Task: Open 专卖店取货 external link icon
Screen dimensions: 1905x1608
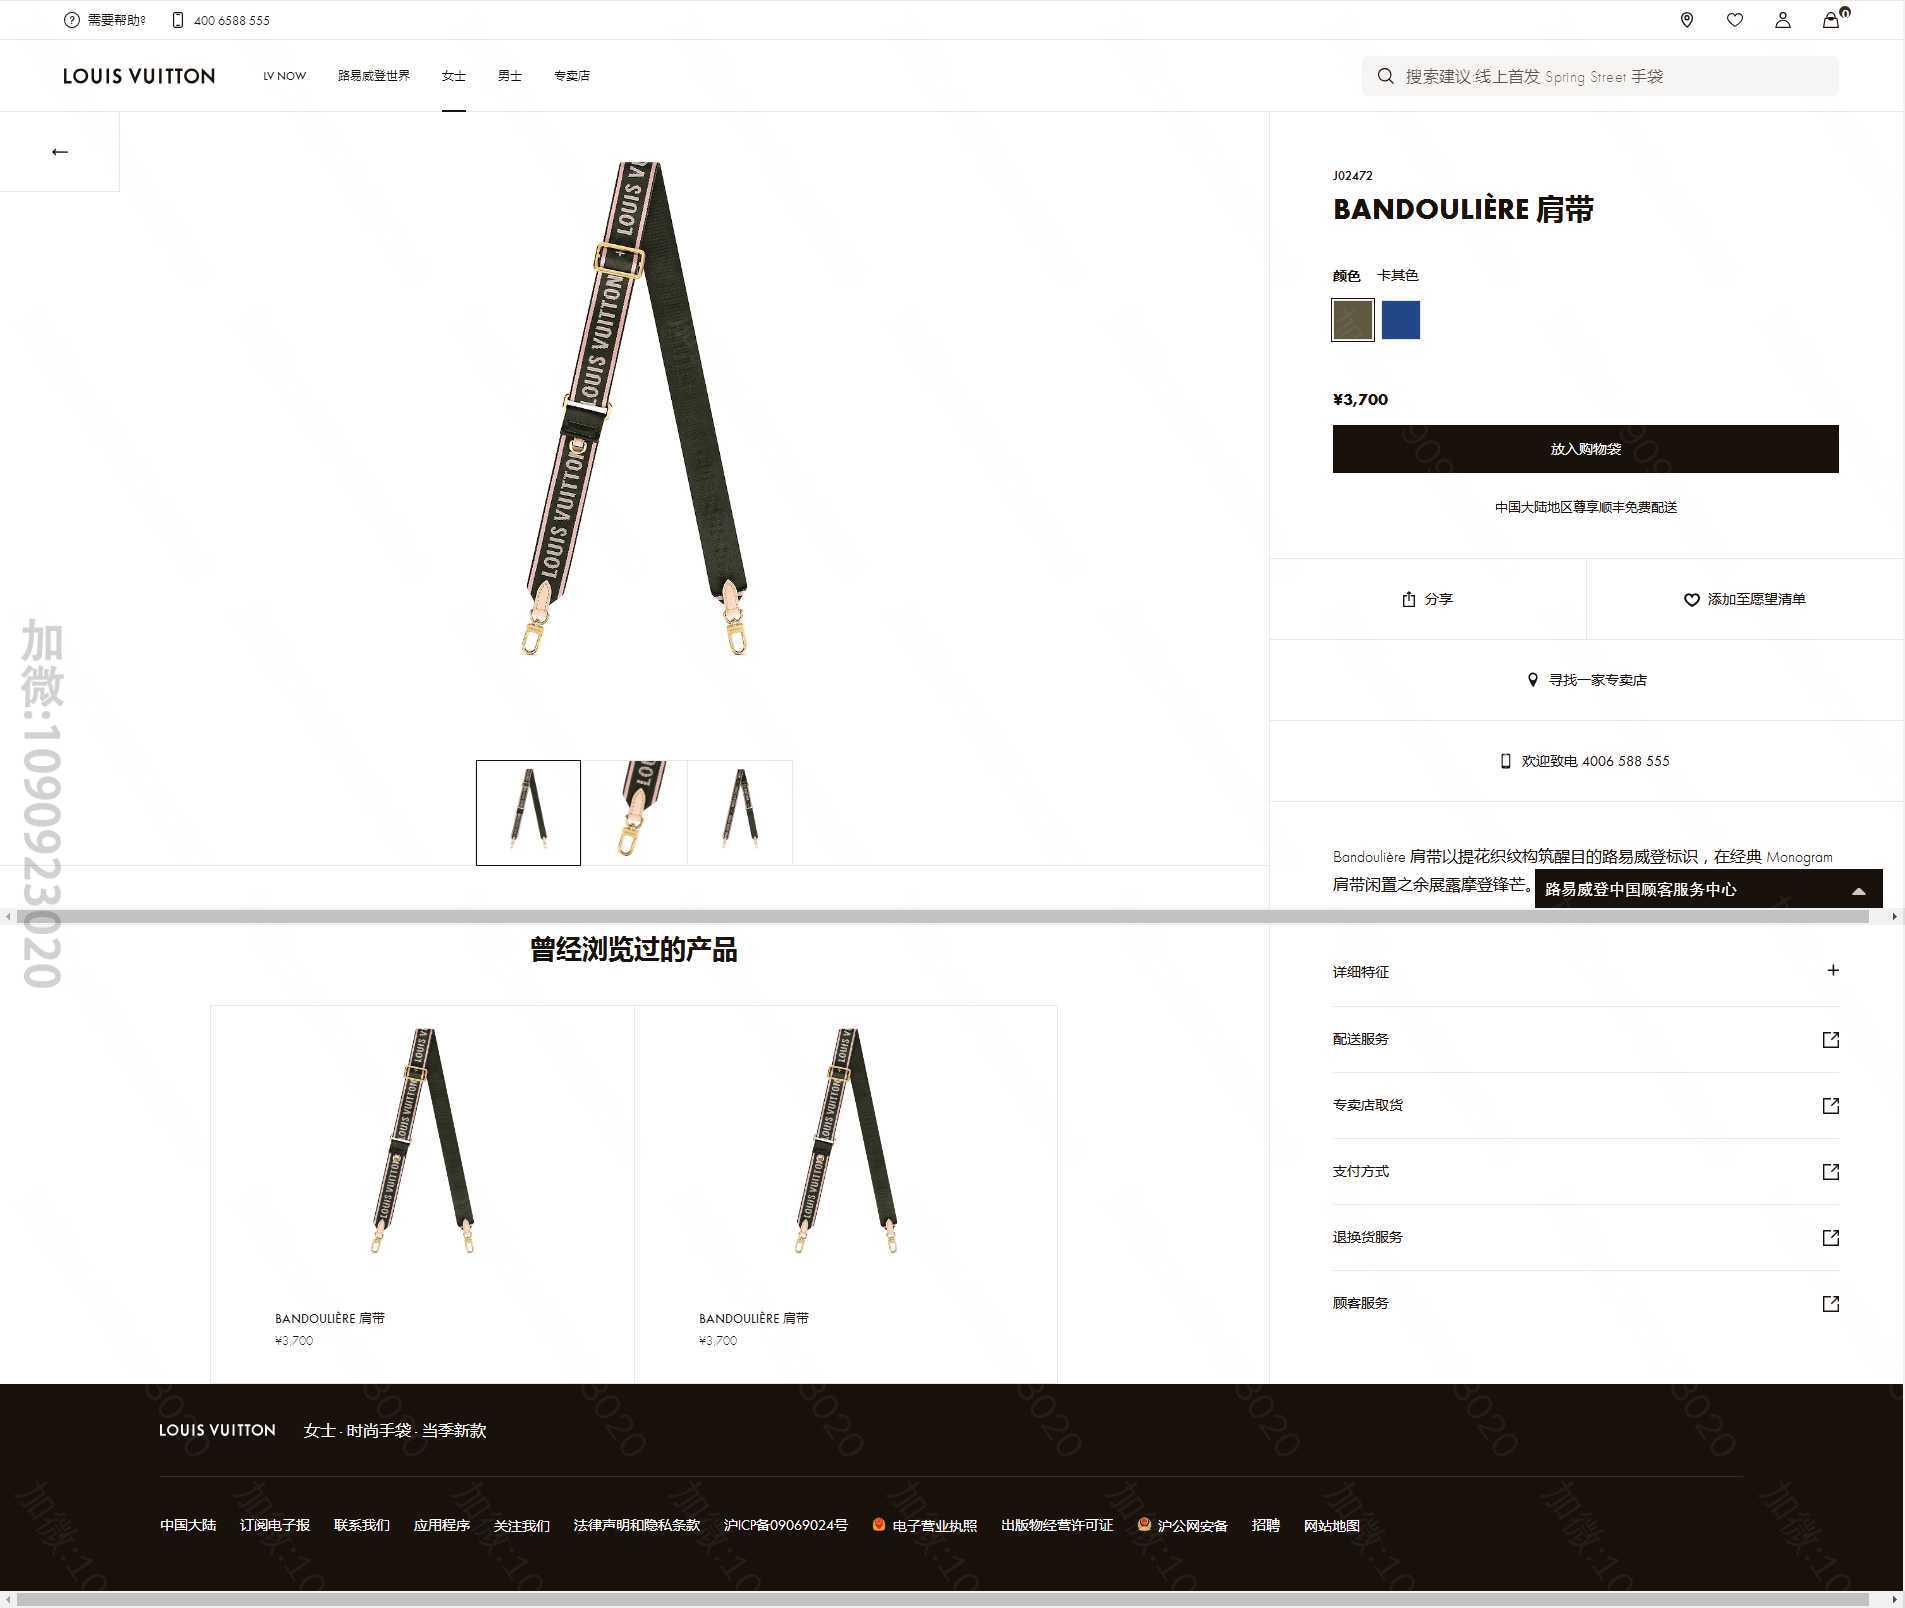Action: (1831, 1106)
